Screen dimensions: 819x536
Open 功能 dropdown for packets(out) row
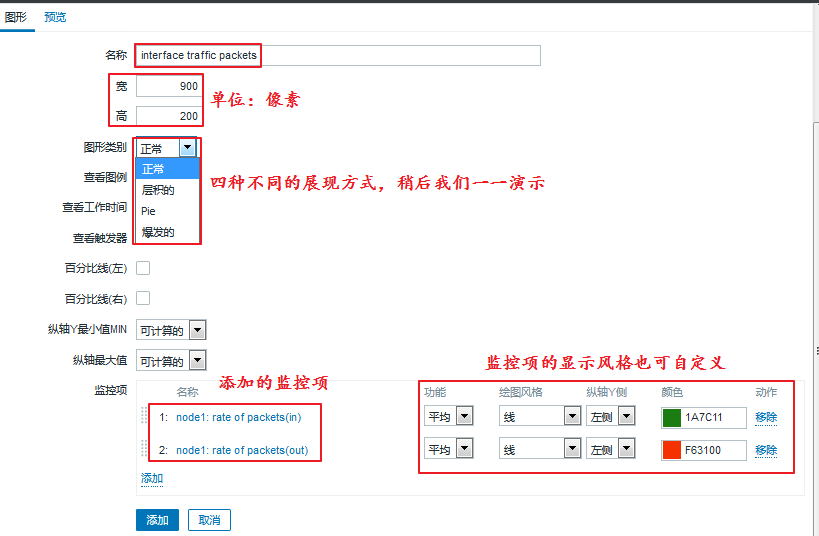[449, 449]
